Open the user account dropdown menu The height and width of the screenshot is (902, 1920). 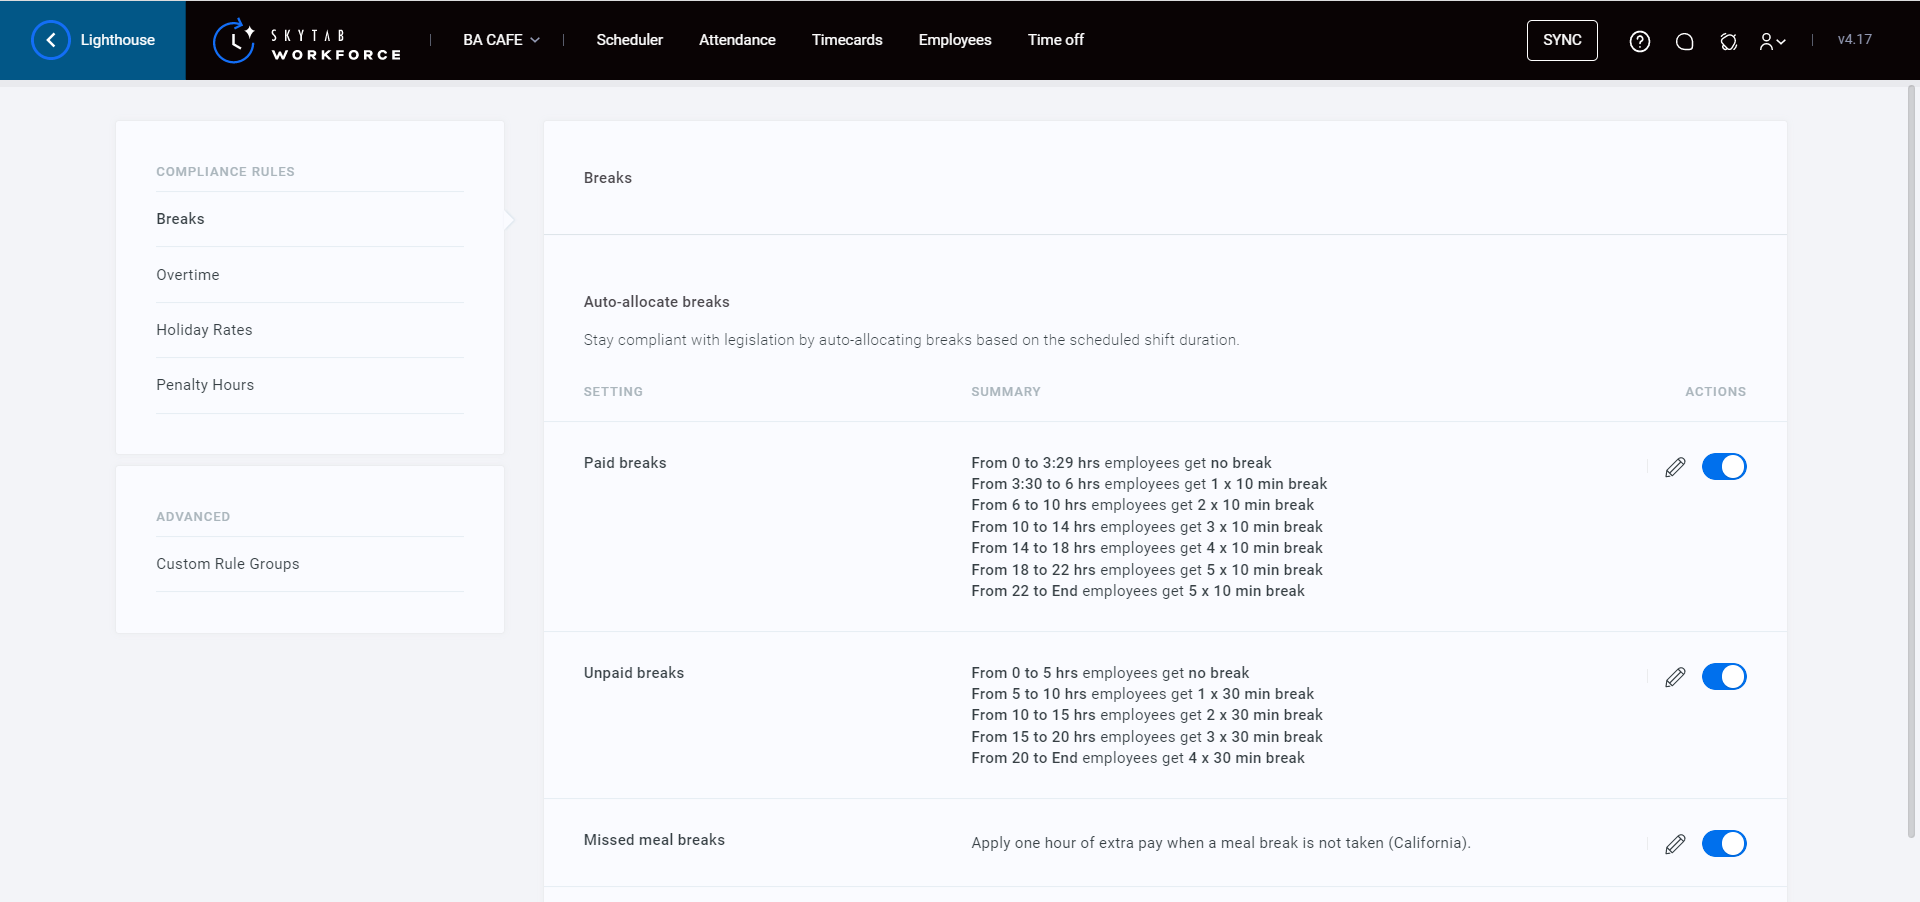pos(1772,41)
